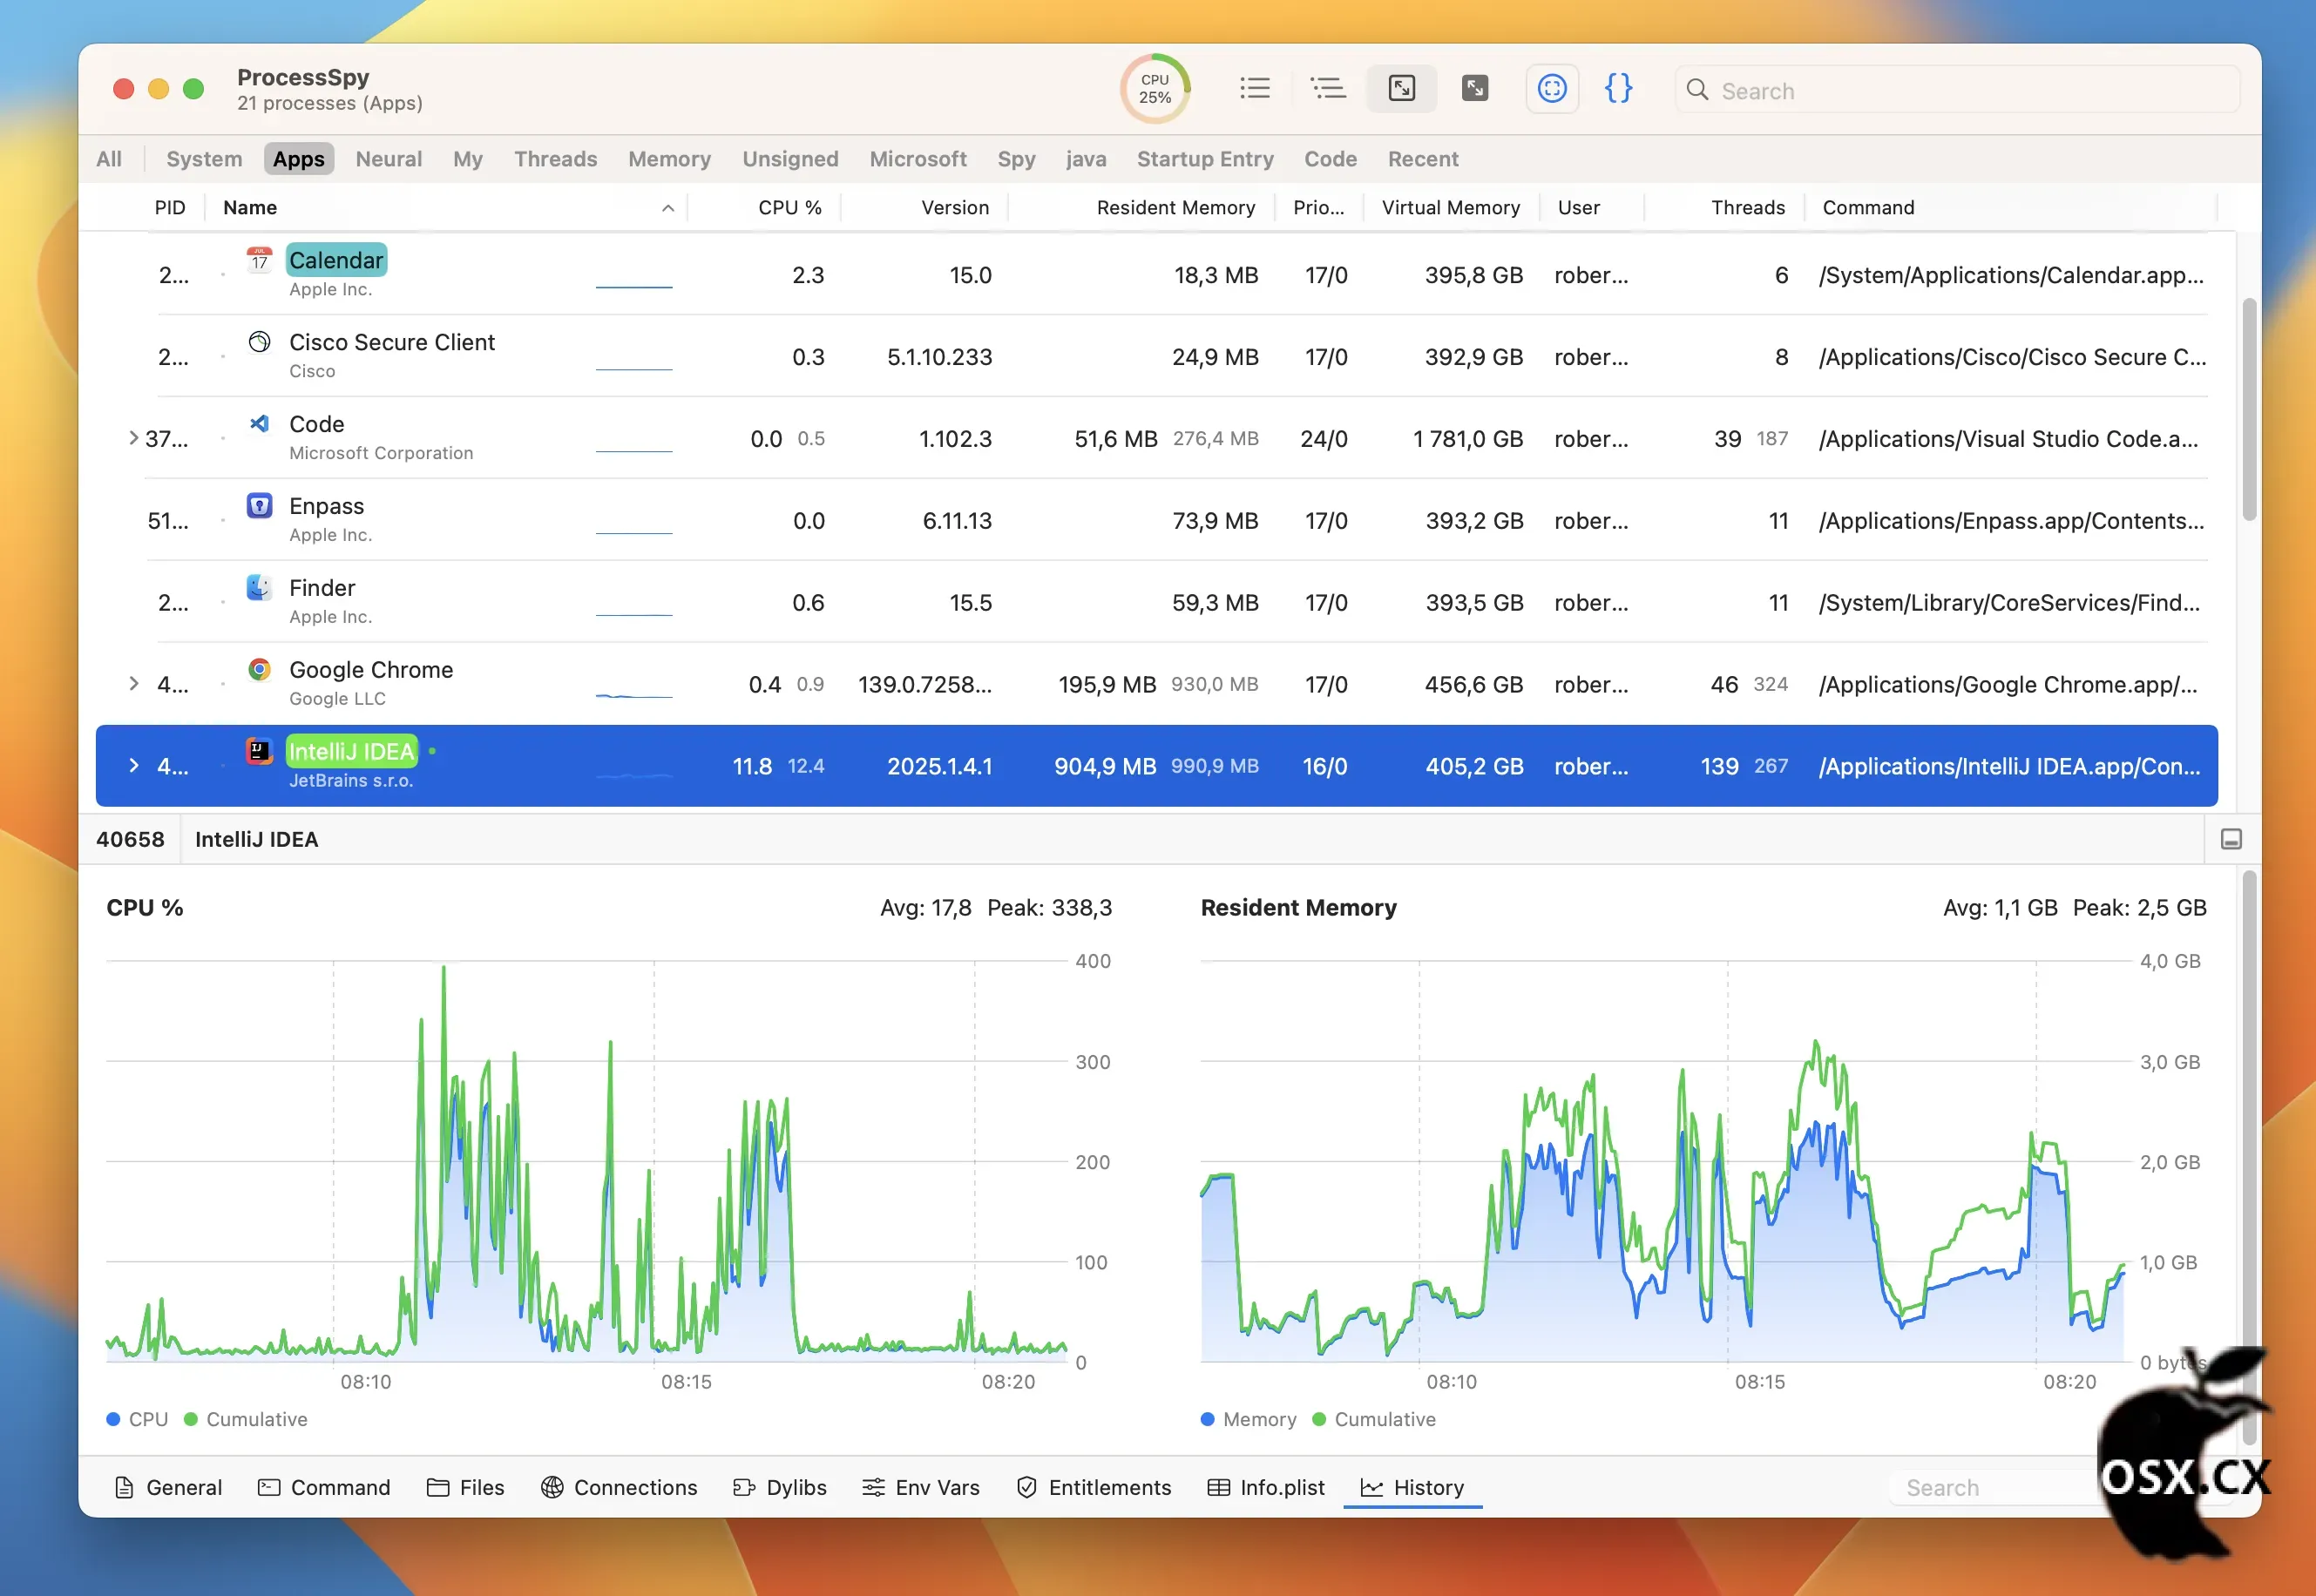Select the flat list view icon
Screen dimensions: 2316x1596
[1254, 88]
